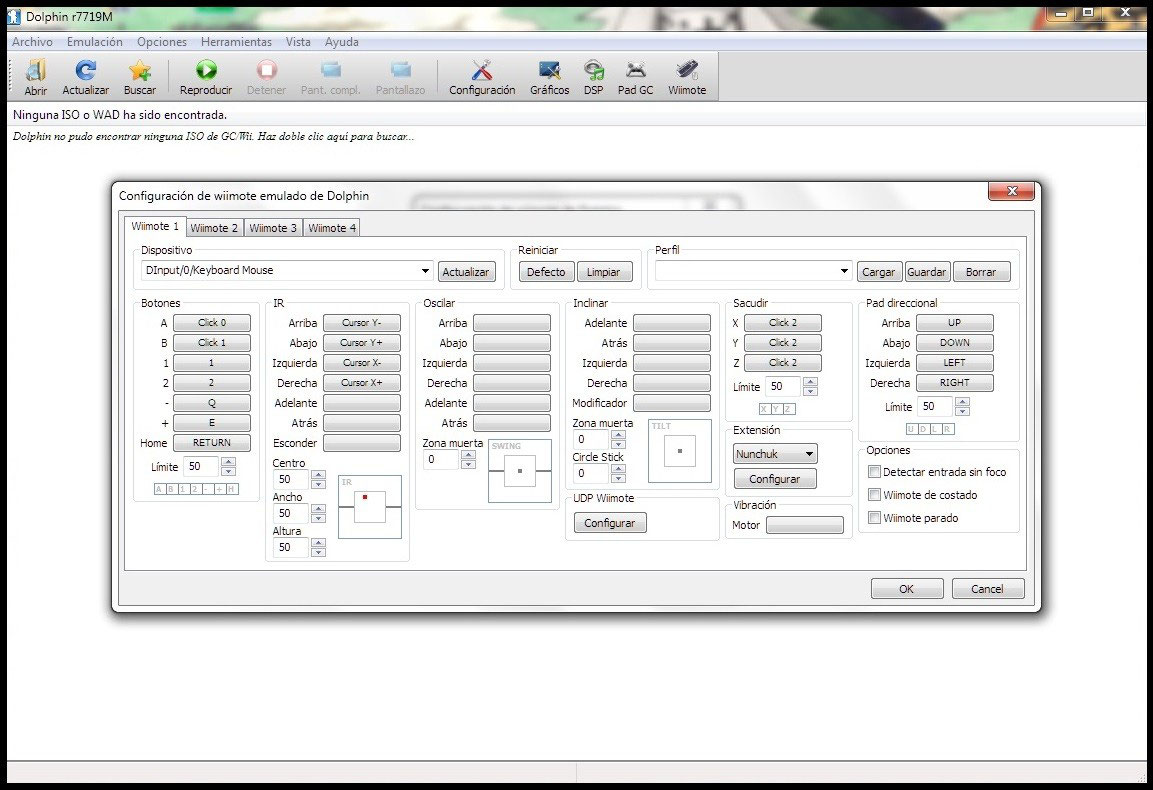
Task: Switch to the Wiimote 4 tab
Action: coord(332,228)
